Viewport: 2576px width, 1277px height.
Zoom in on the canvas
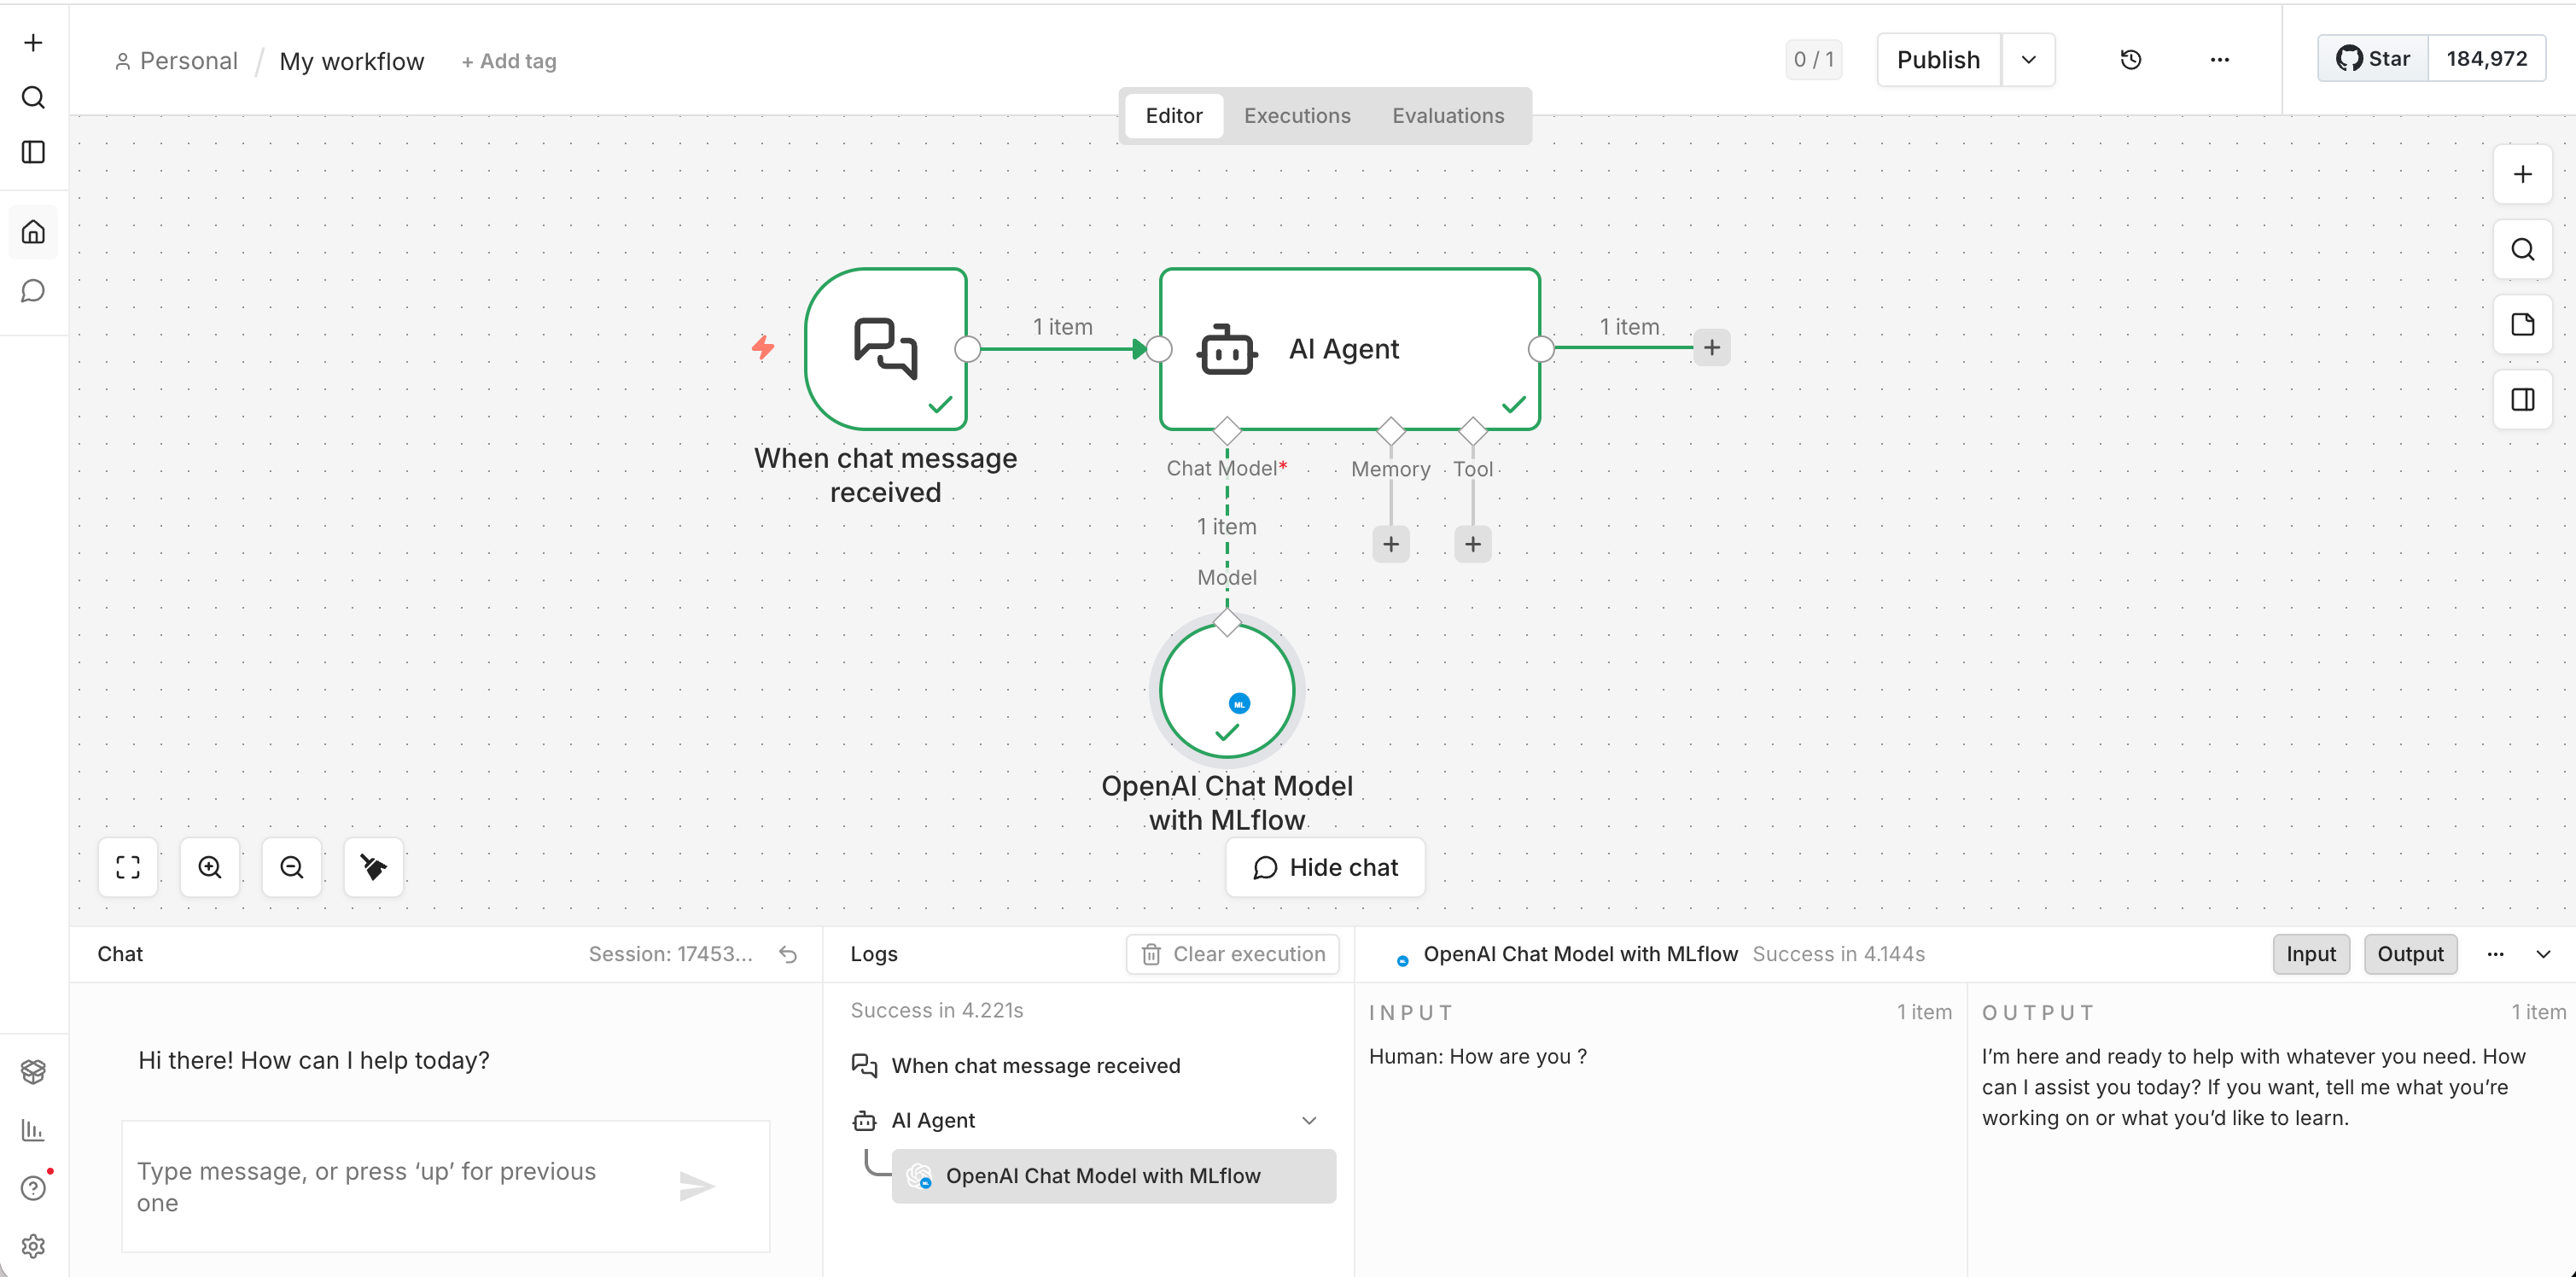tap(210, 867)
